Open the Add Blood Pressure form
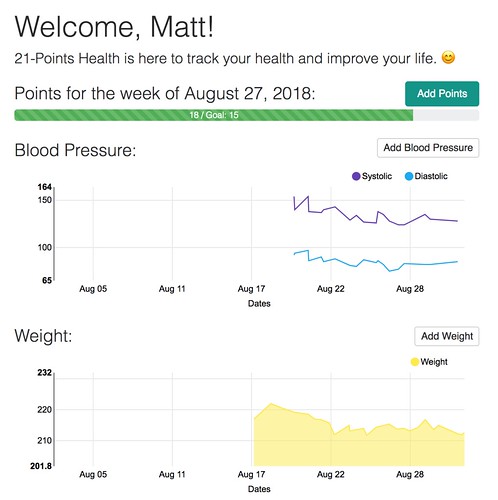 (x=428, y=148)
